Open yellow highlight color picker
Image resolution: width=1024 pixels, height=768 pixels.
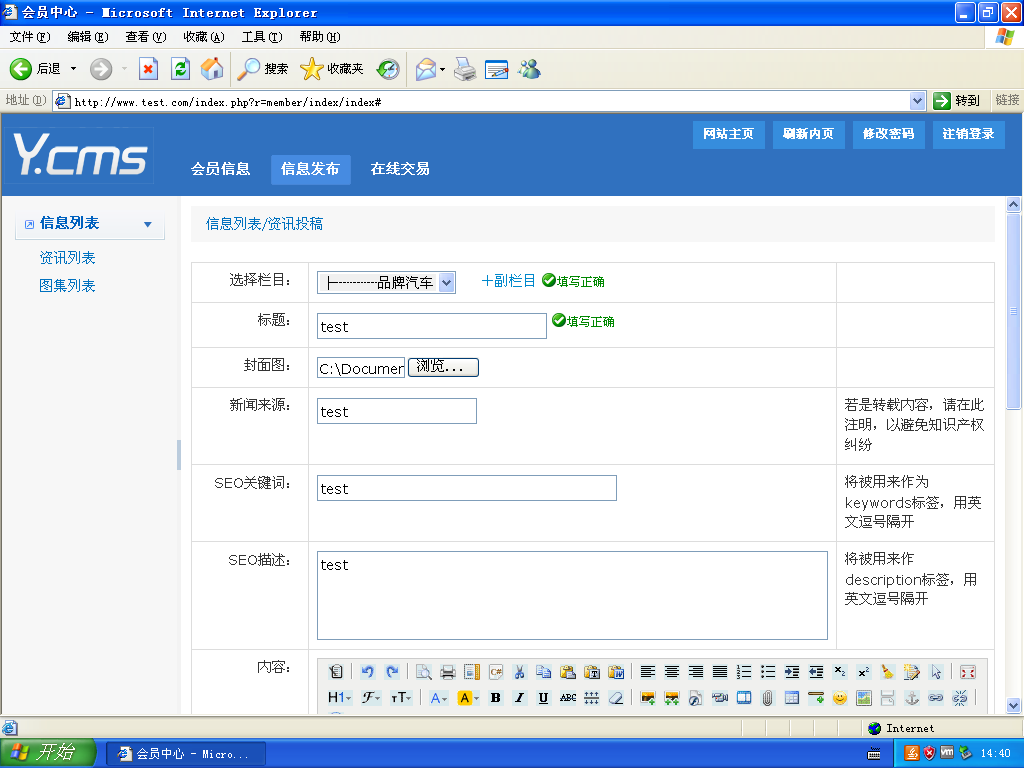coord(468,697)
